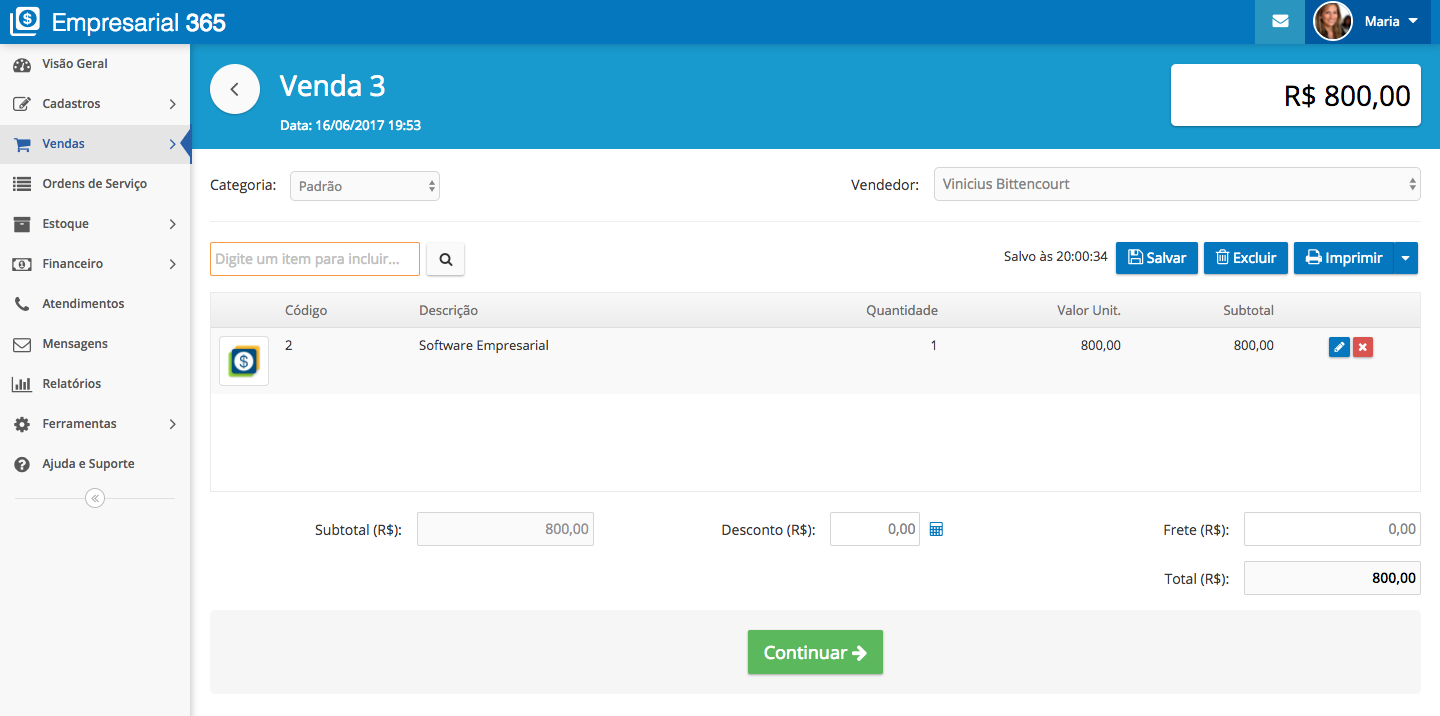Collapse the sidebar with double-chevron icon

[x=95, y=498]
